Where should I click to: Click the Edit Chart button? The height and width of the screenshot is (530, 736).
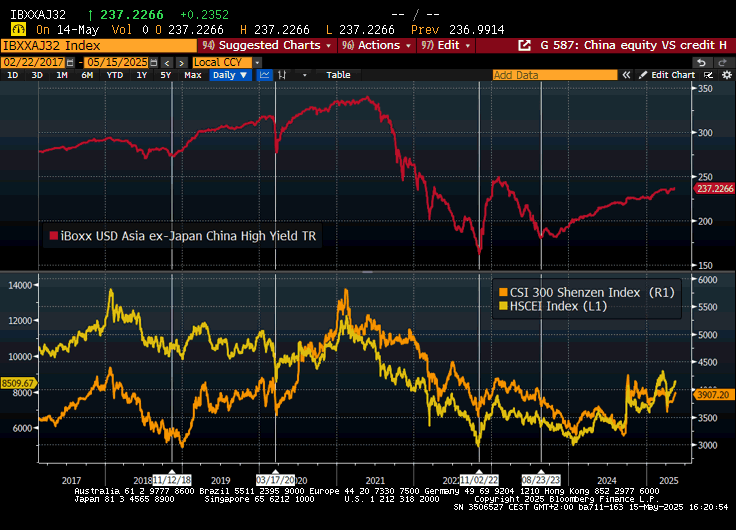click(x=667, y=75)
